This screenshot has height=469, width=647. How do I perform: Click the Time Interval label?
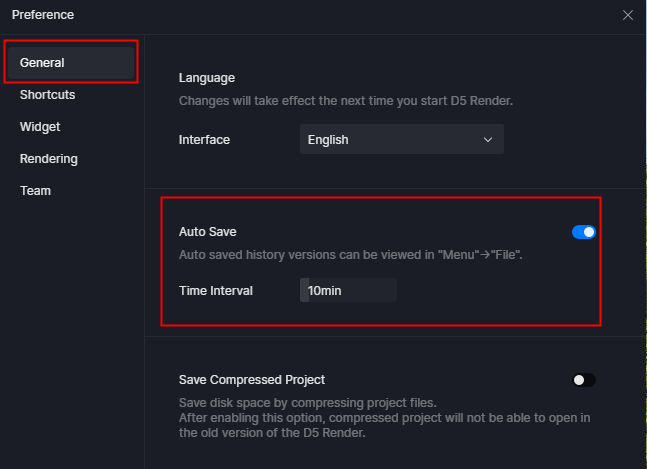(x=216, y=291)
